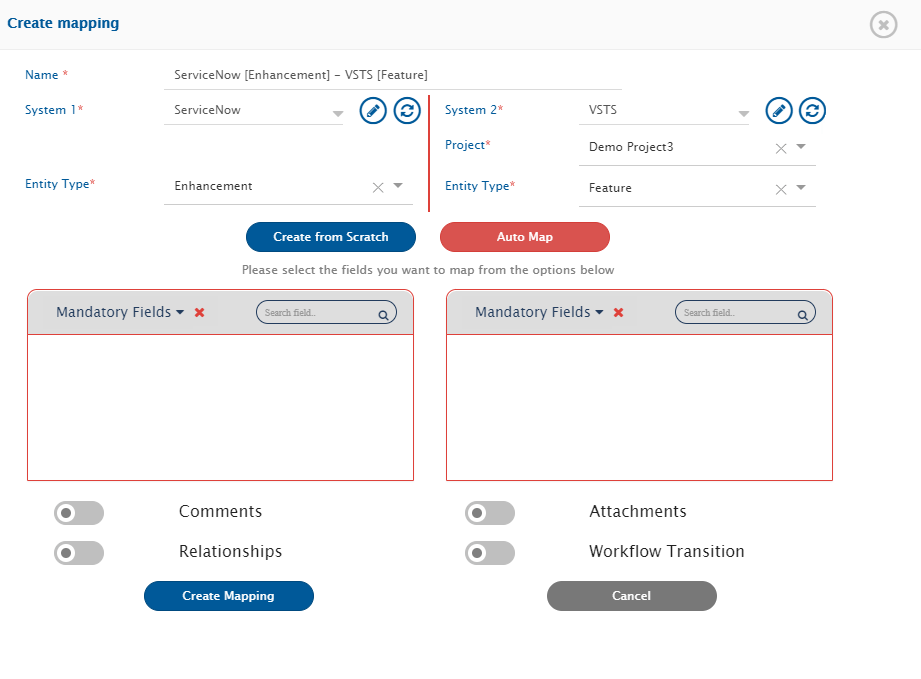Switch on the Workflow Transition toggle
921x679 pixels.
(x=490, y=553)
